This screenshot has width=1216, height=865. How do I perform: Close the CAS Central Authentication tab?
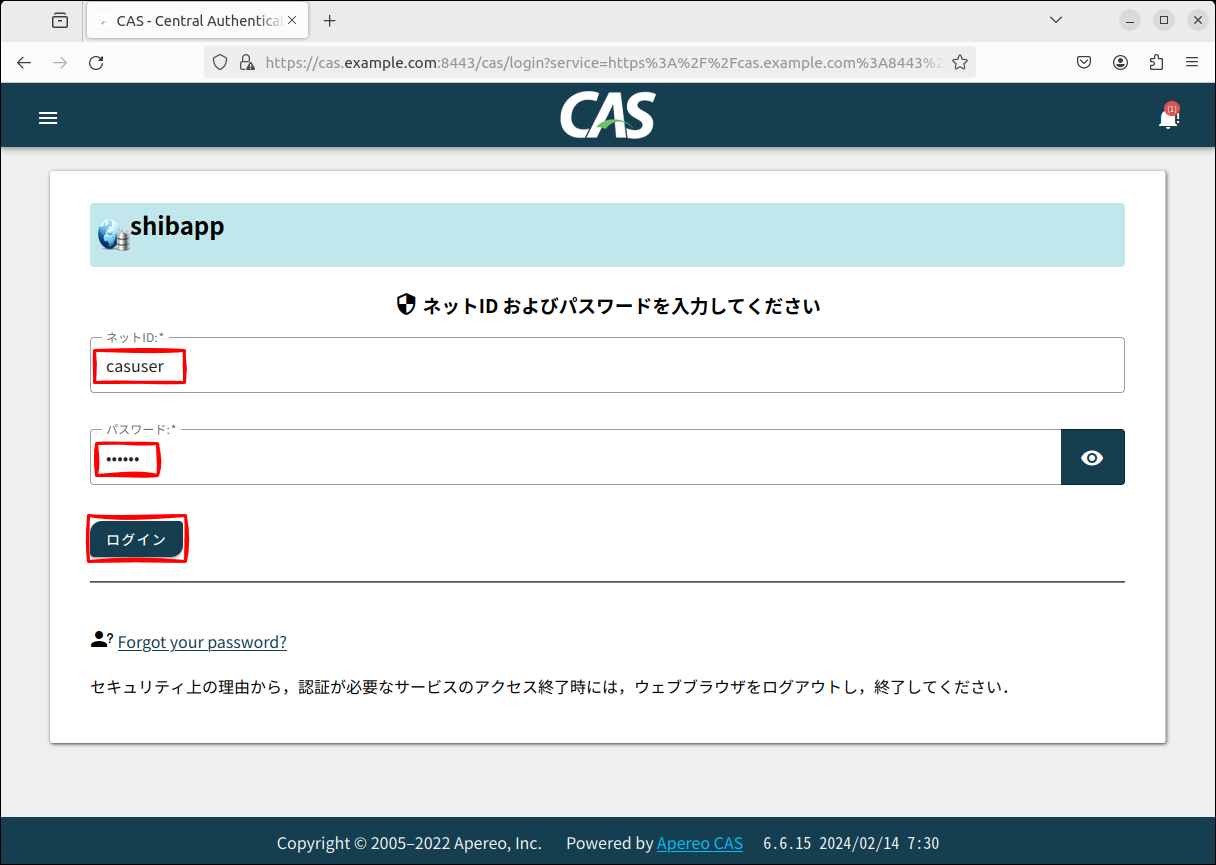[x=293, y=20]
